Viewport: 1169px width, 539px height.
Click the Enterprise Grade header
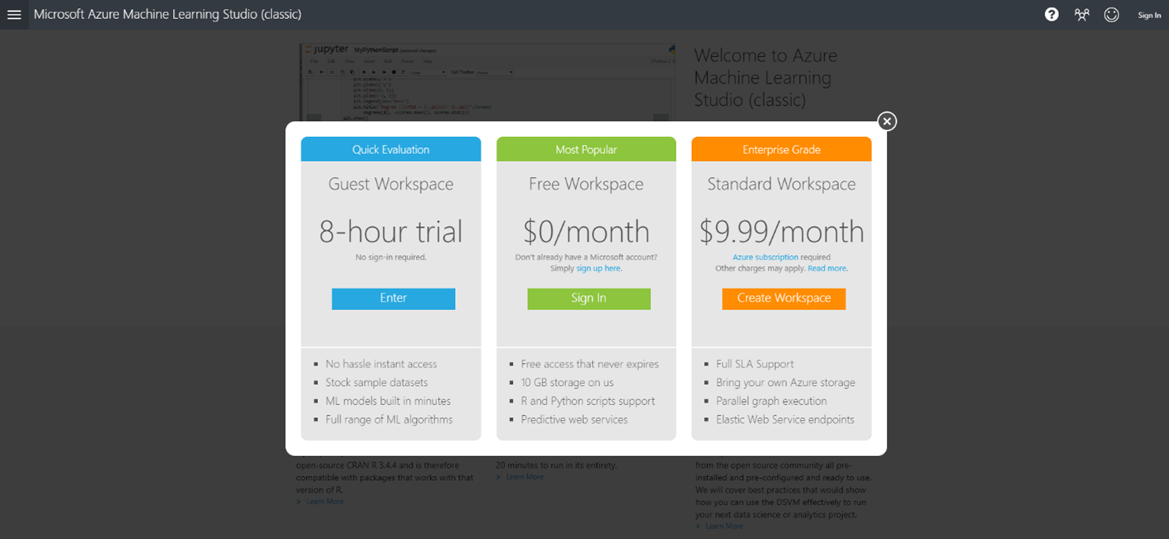781,149
